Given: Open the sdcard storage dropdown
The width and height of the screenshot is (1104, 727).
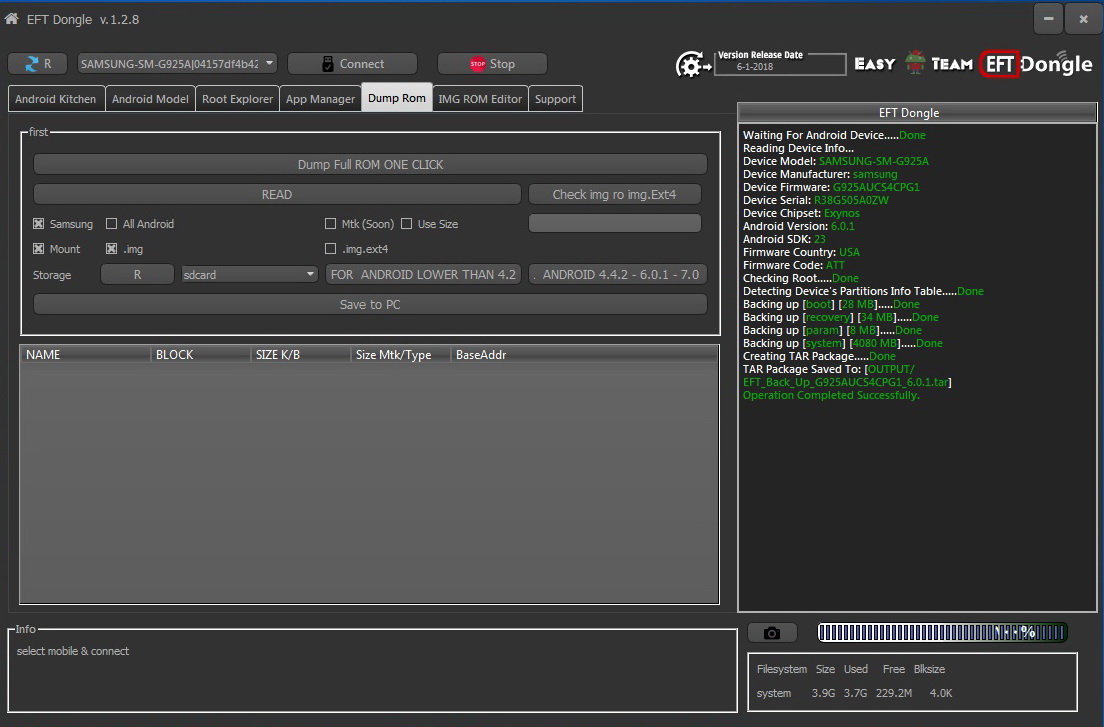Looking at the screenshot, I should click(249, 274).
